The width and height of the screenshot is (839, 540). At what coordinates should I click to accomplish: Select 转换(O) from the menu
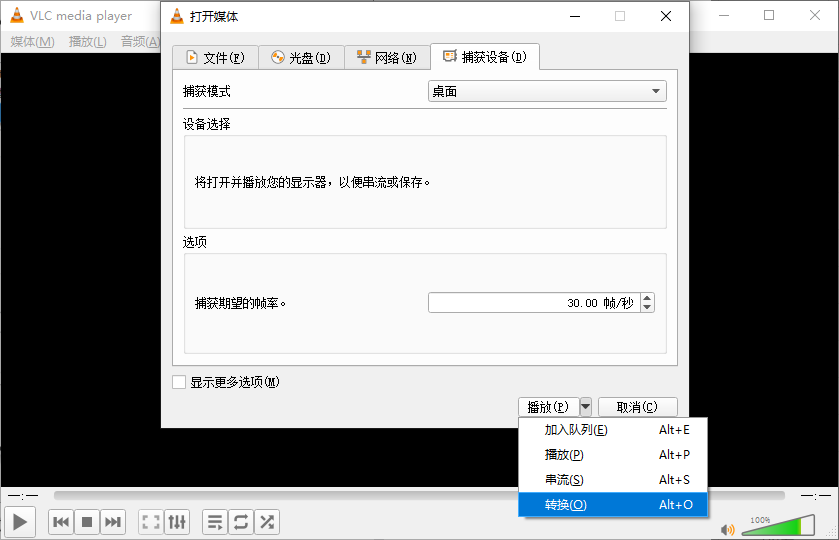(613, 505)
